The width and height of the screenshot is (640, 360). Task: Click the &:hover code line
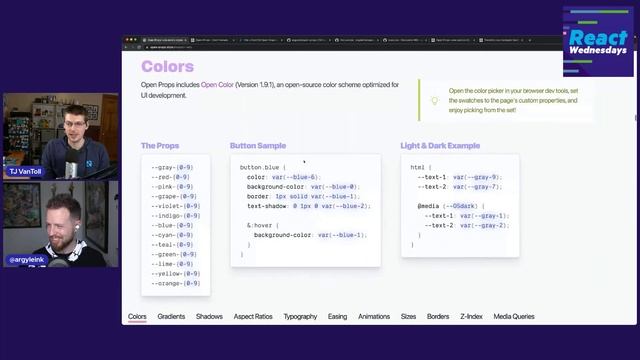pos(263,225)
